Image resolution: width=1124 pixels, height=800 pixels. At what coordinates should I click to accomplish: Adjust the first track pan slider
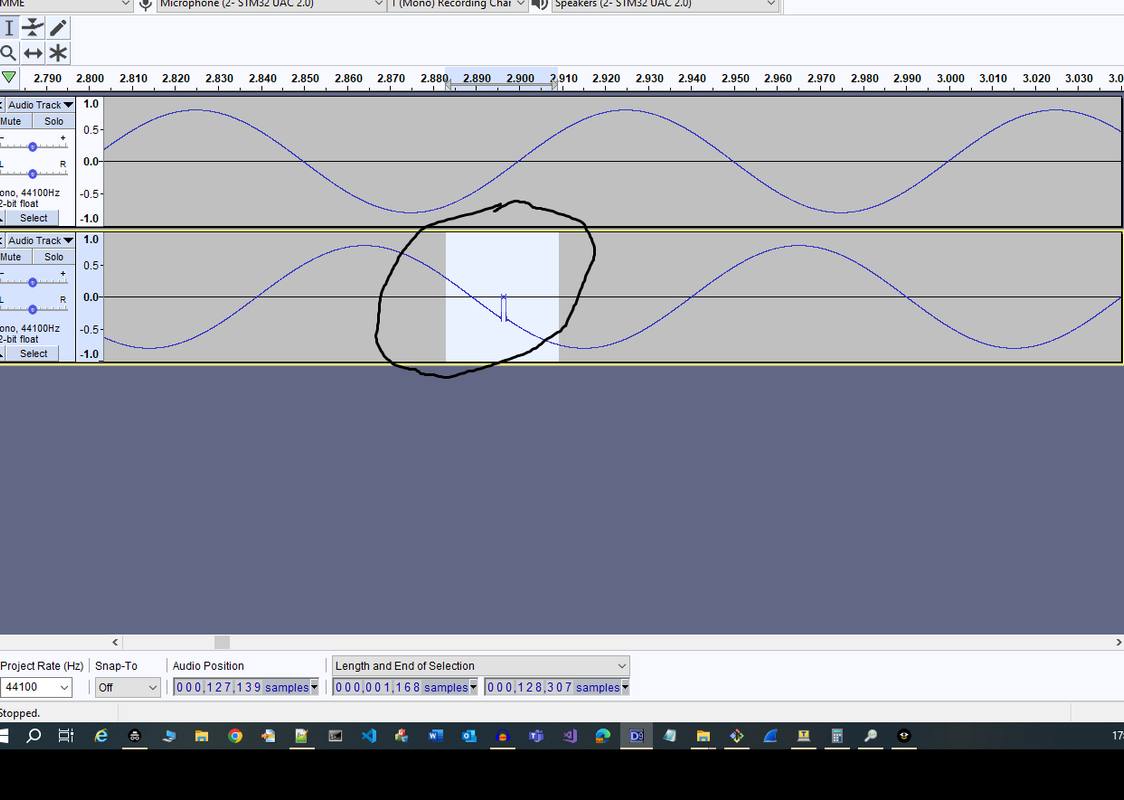[32, 173]
